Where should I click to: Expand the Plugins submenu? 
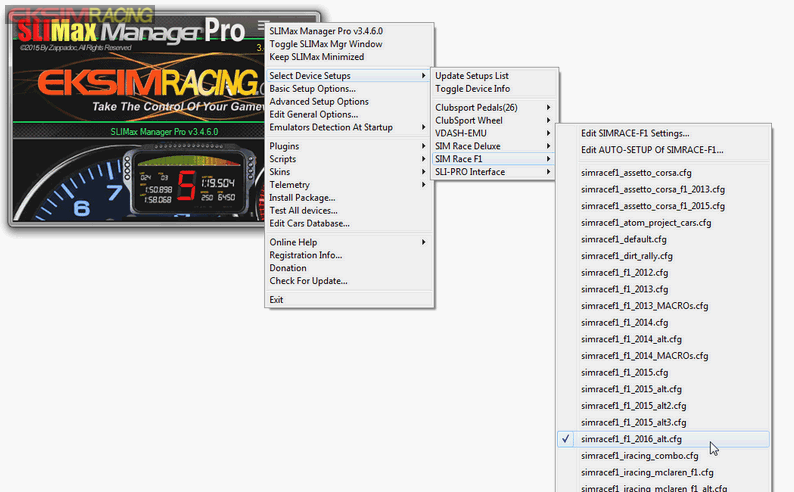[348, 146]
